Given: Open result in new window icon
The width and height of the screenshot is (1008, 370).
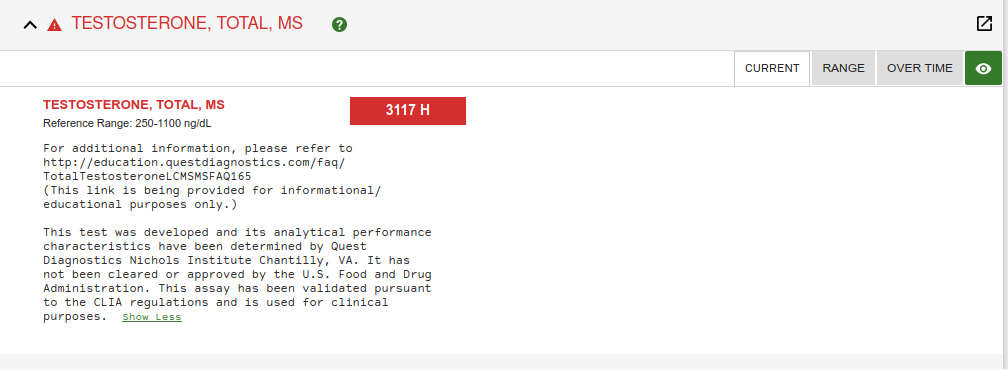Looking at the screenshot, I should point(984,24).
